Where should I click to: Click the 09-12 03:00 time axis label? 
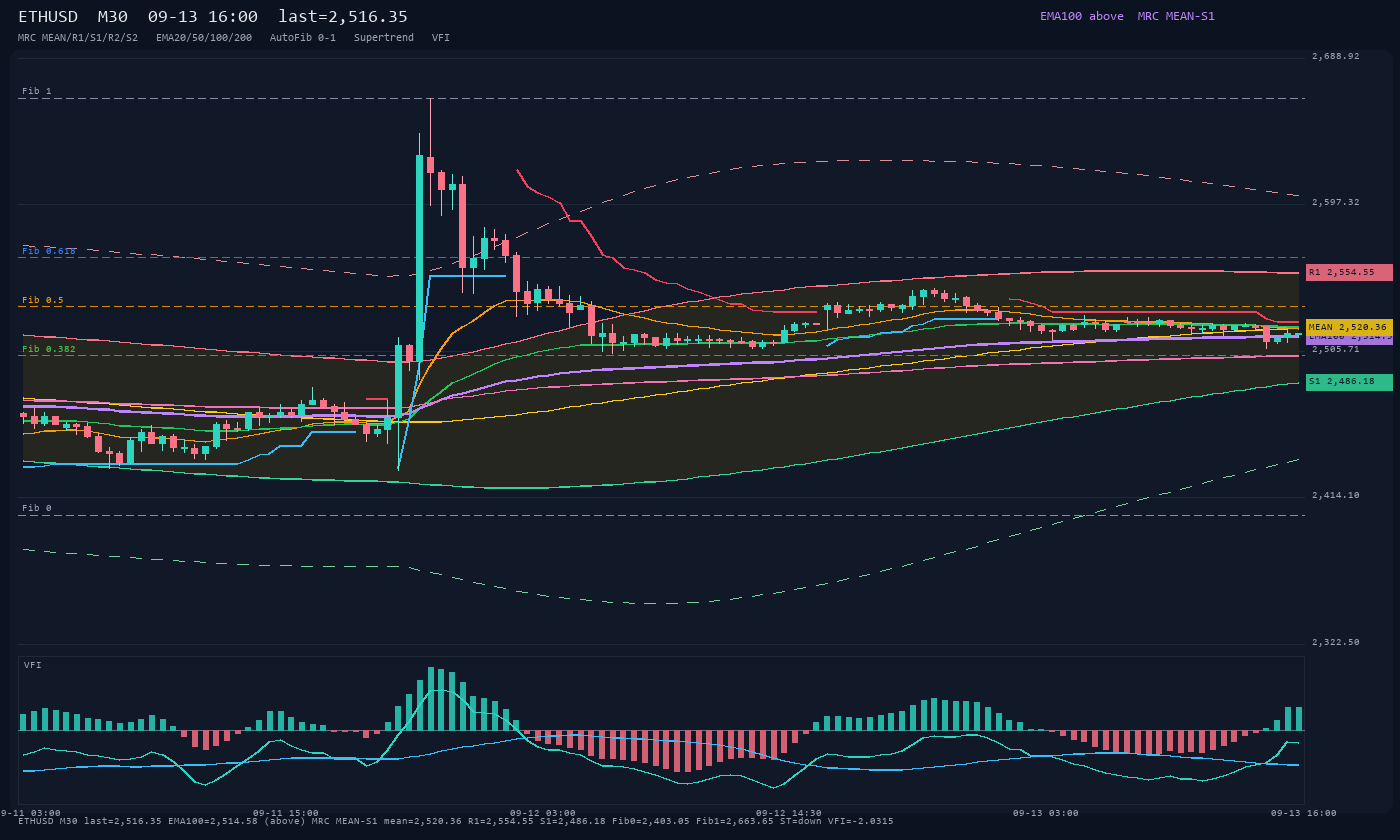pos(543,813)
